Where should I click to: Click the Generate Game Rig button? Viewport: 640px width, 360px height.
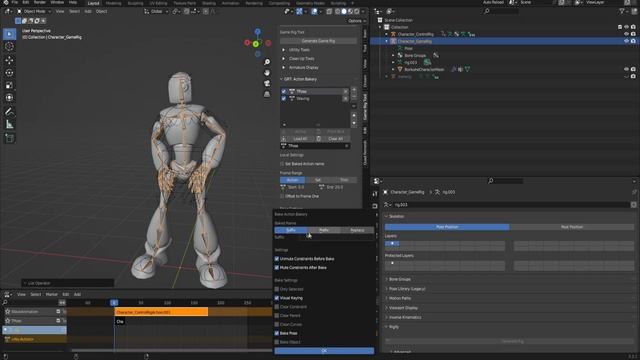point(318,41)
